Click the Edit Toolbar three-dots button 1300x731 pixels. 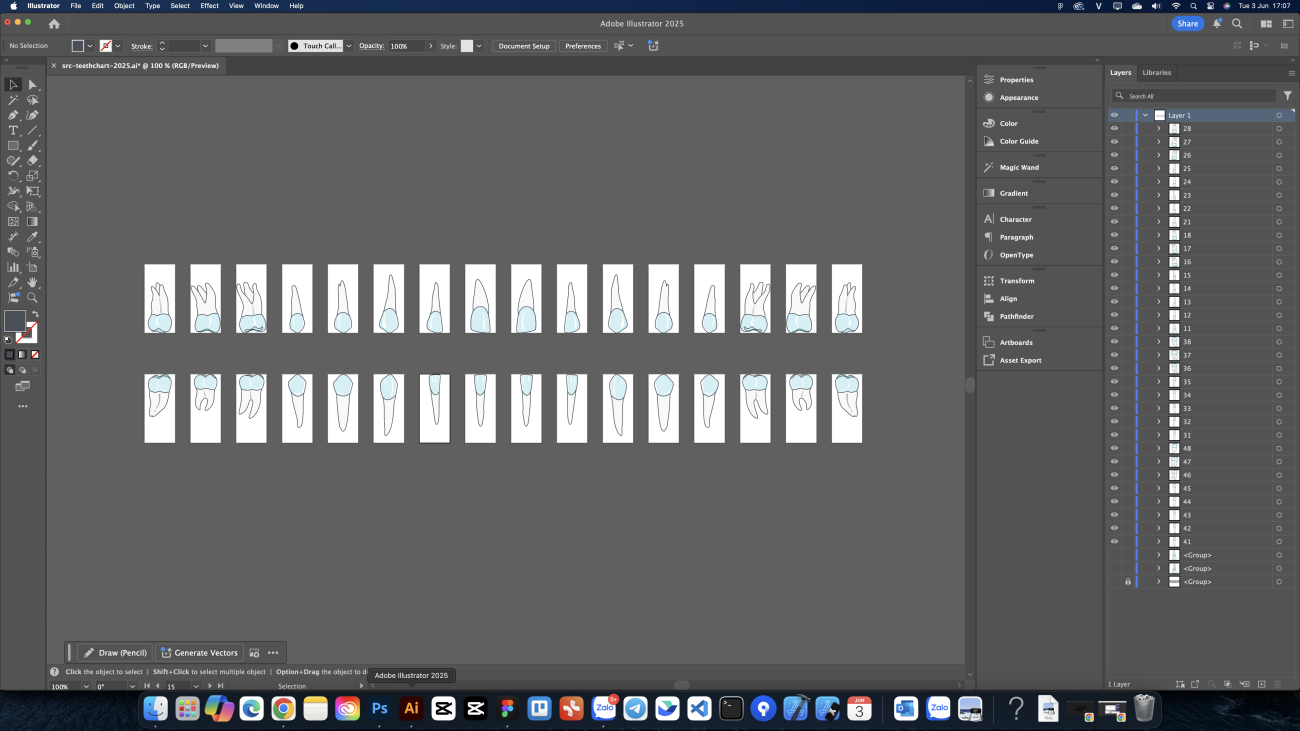click(x=22, y=406)
